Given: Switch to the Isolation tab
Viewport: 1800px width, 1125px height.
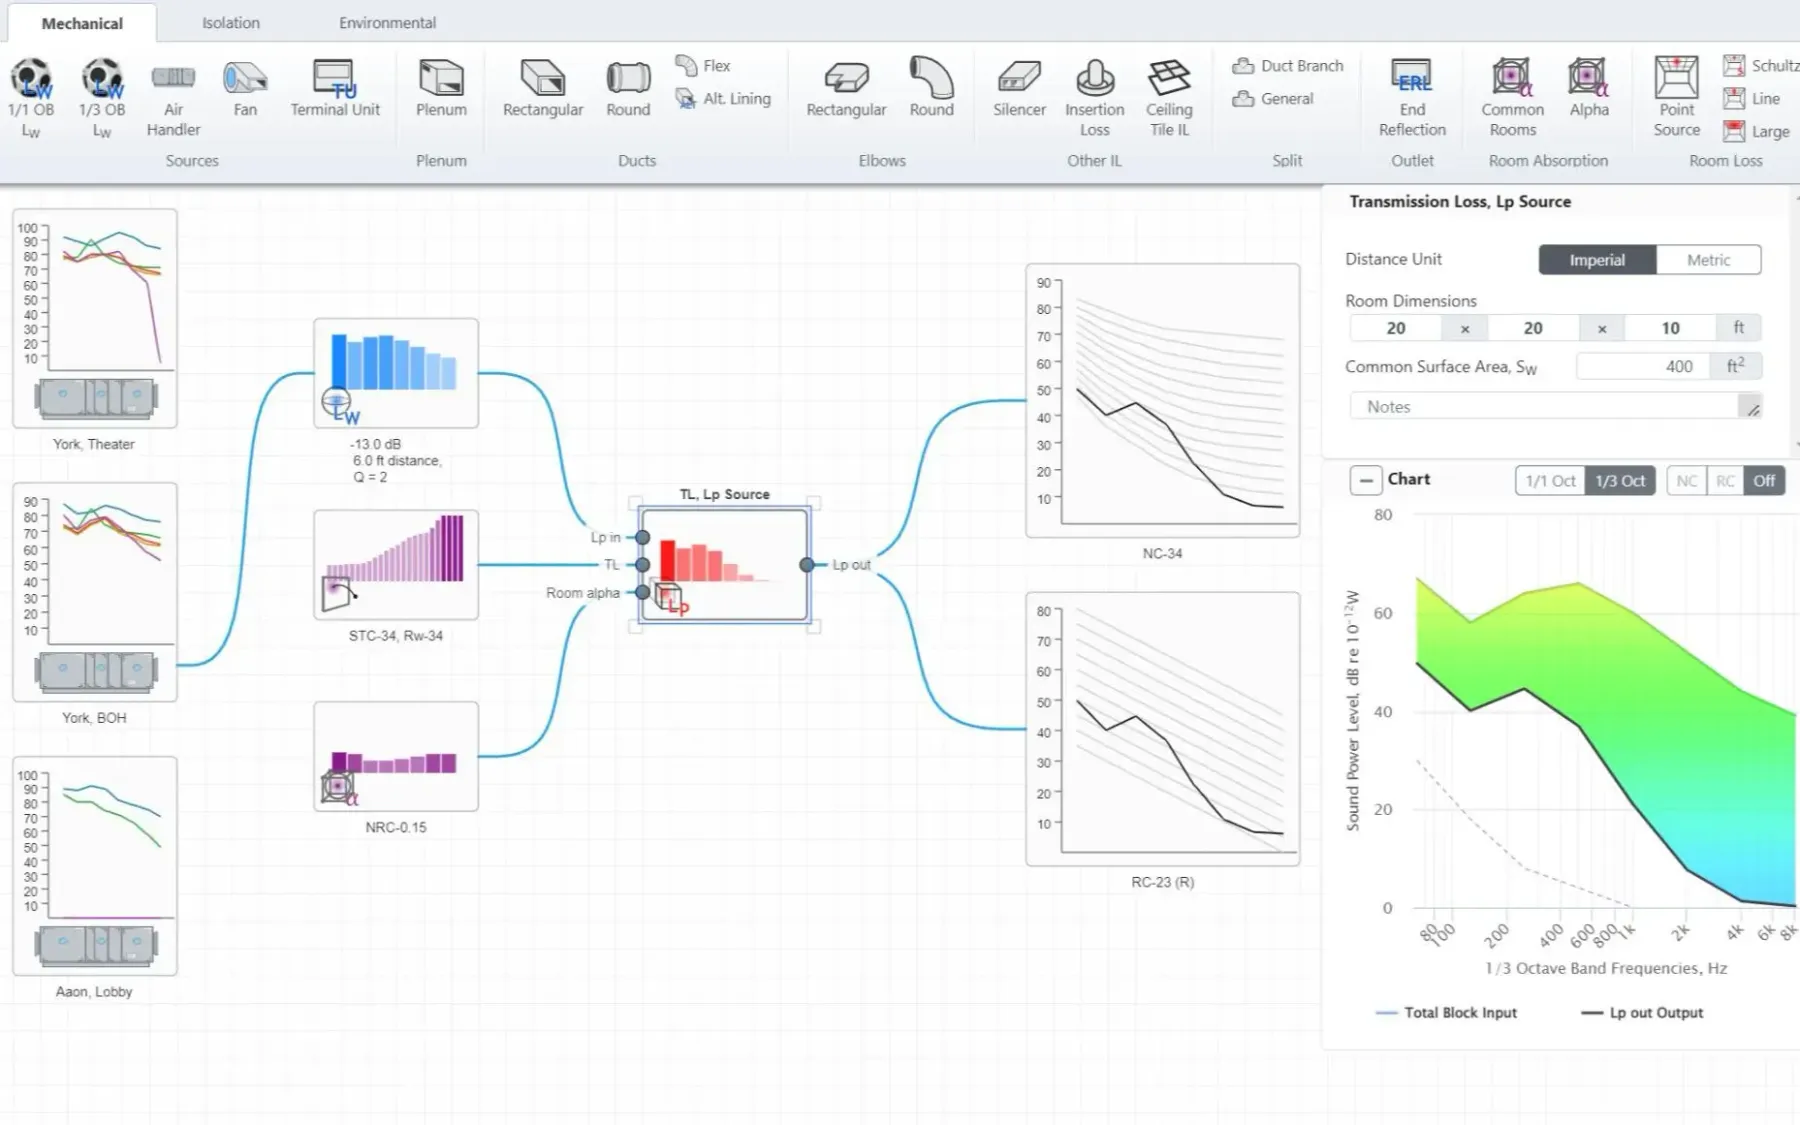Looking at the screenshot, I should 231,23.
